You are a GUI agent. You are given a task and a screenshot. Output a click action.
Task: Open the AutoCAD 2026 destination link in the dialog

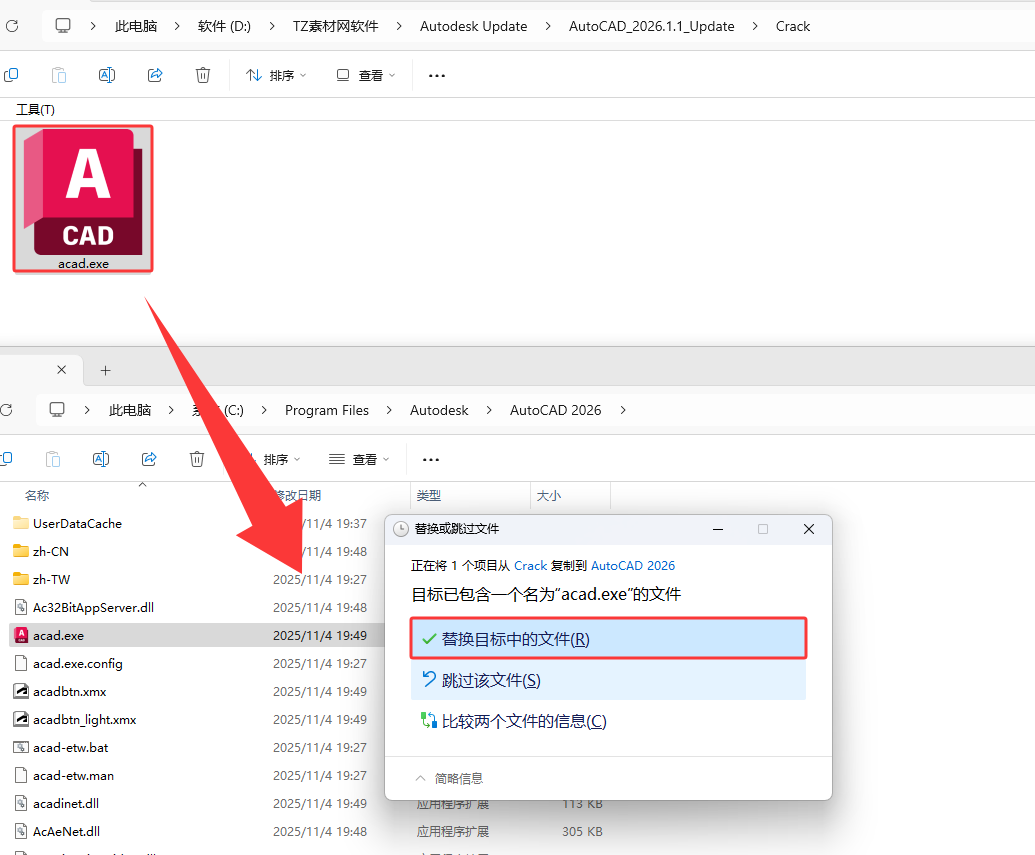[632, 566]
